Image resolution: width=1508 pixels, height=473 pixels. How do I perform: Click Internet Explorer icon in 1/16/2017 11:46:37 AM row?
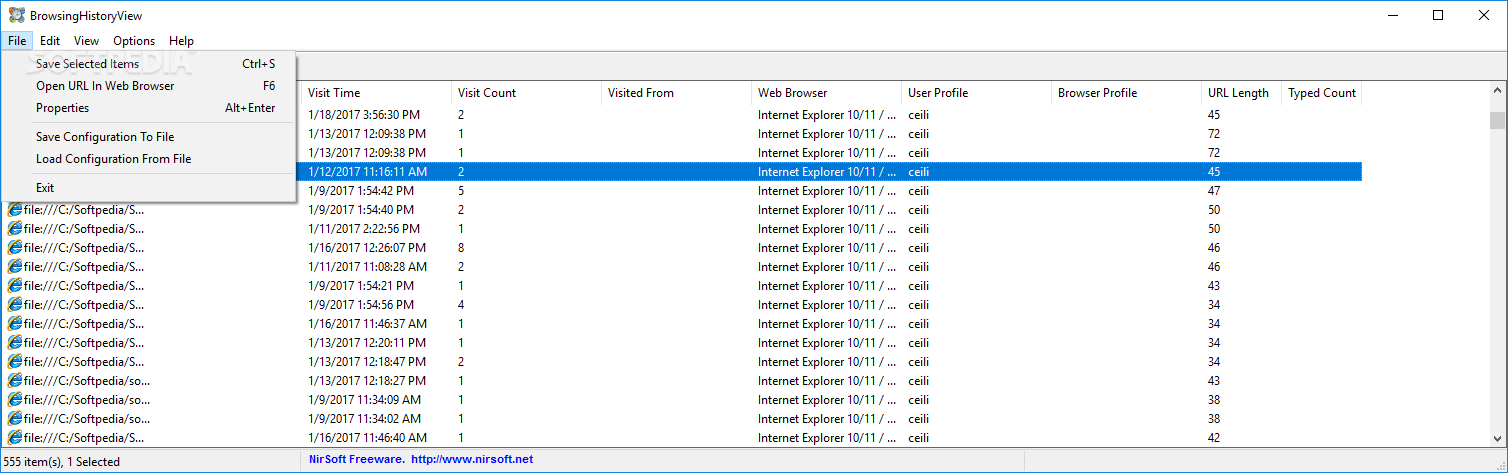point(15,324)
